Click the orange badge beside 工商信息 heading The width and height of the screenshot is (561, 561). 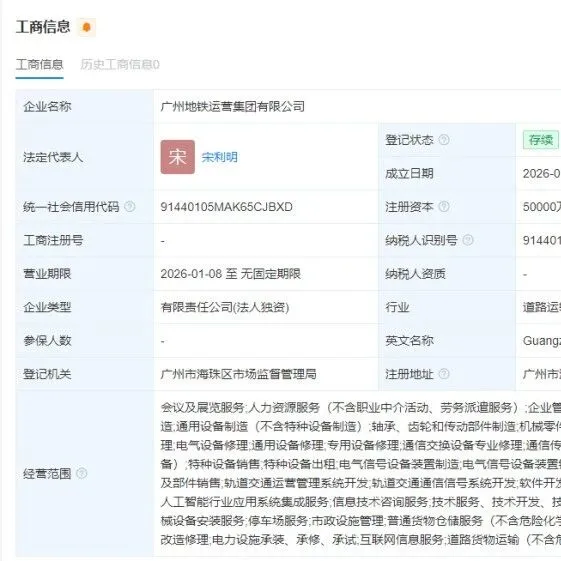(x=87, y=28)
